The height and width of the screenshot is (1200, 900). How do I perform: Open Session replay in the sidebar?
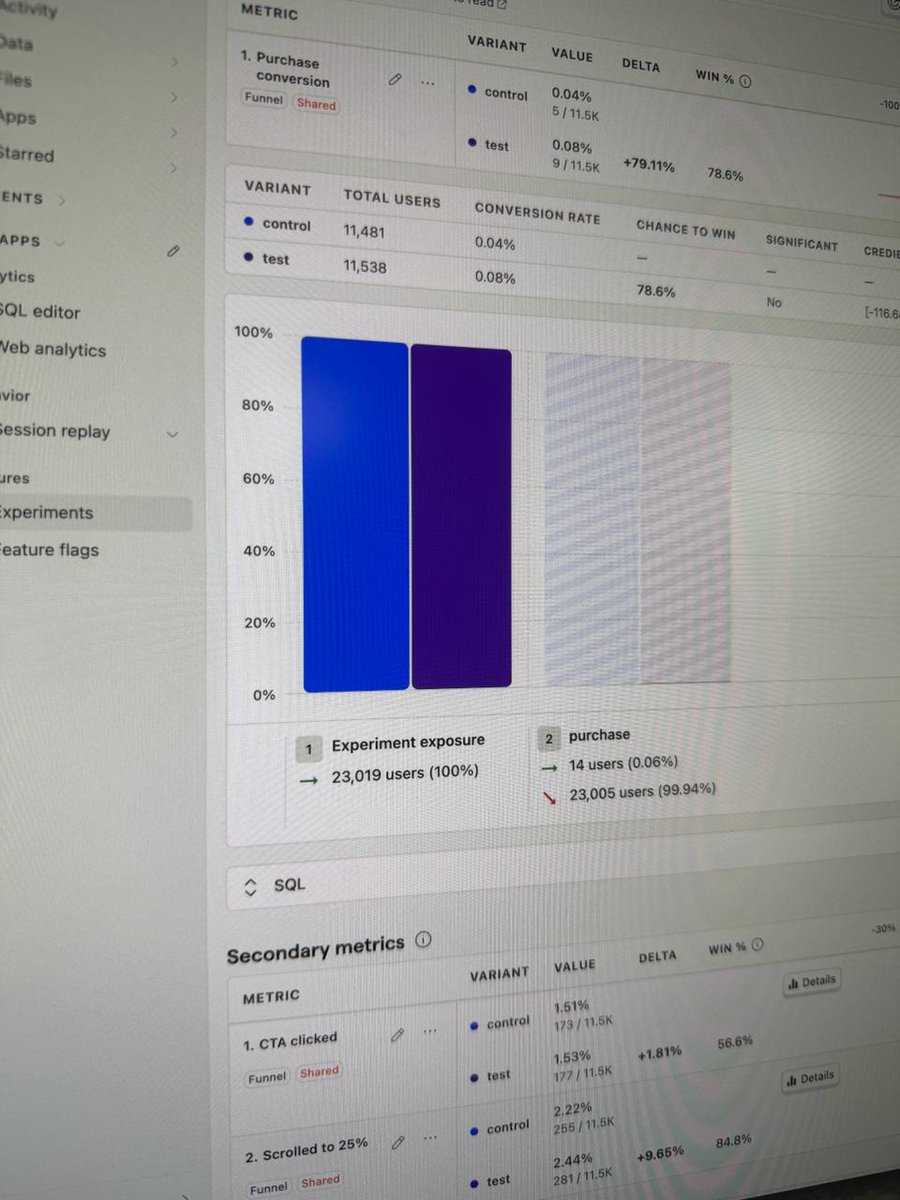(x=55, y=431)
